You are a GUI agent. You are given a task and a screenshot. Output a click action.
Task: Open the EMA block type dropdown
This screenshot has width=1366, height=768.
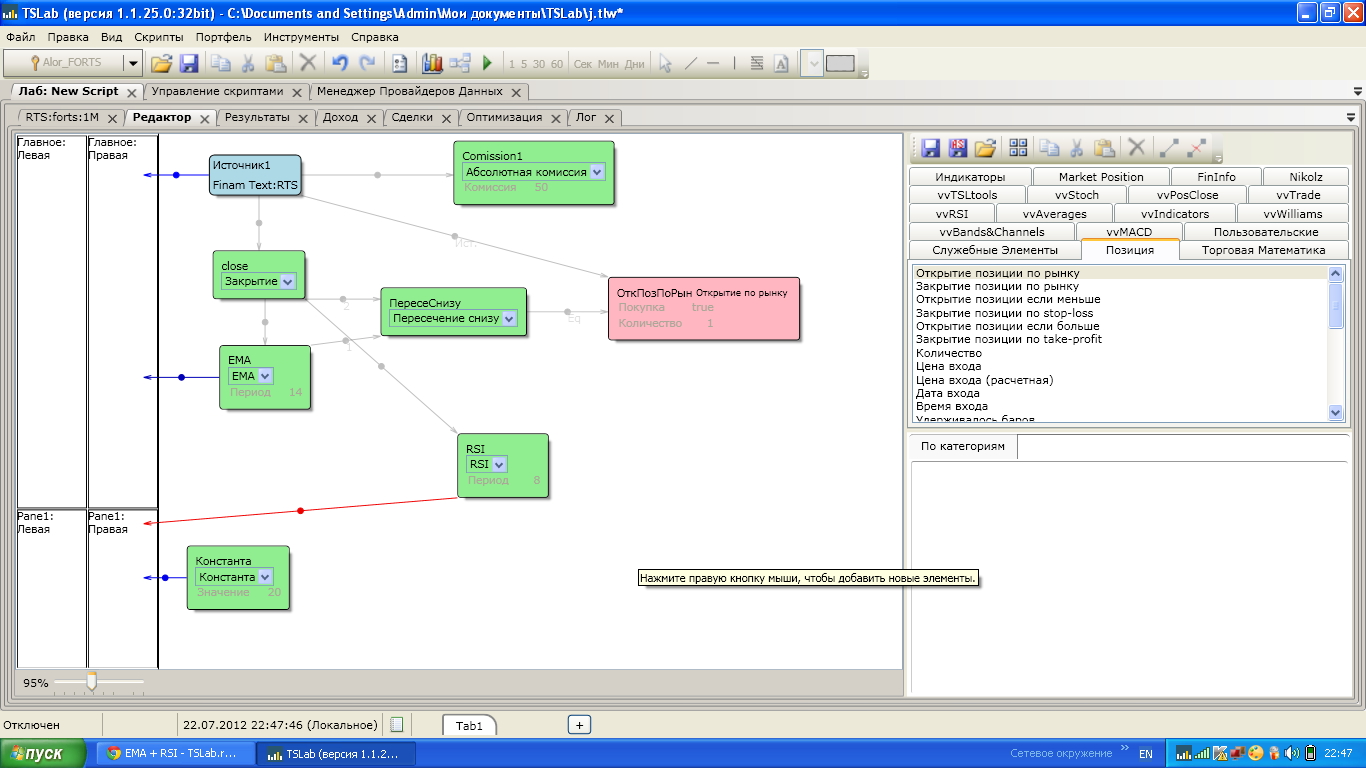pyautogui.click(x=265, y=376)
